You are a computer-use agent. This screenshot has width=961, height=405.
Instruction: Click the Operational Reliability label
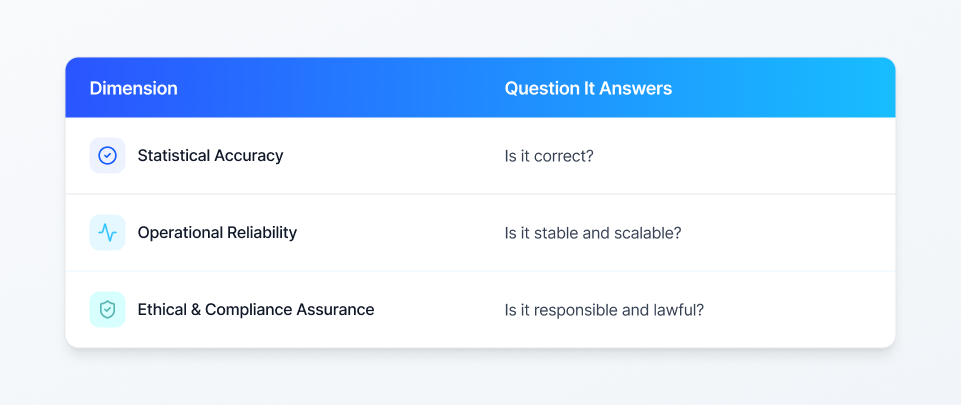pos(217,233)
